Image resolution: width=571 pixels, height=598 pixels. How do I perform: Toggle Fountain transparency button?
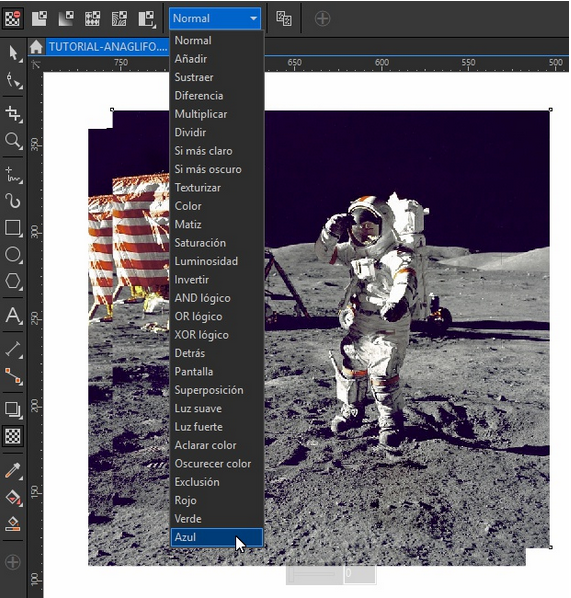coord(66,18)
